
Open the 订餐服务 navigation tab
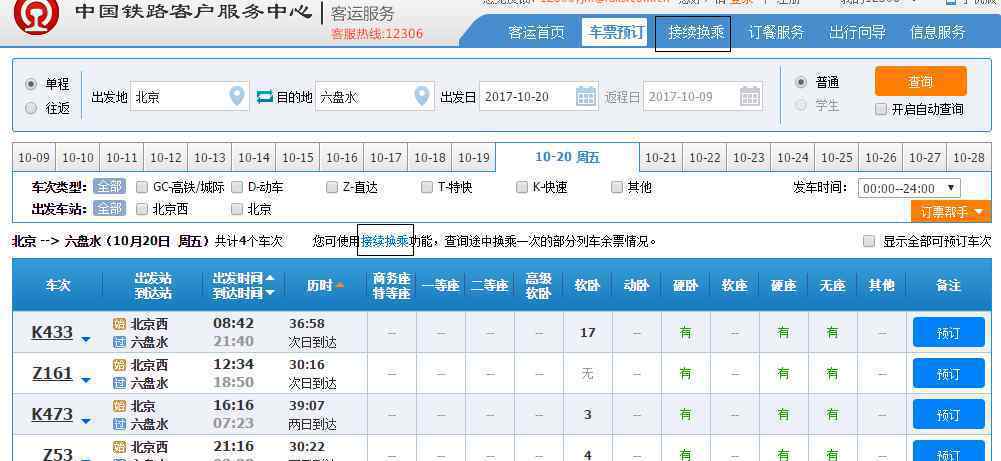click(x=776, y=33)
